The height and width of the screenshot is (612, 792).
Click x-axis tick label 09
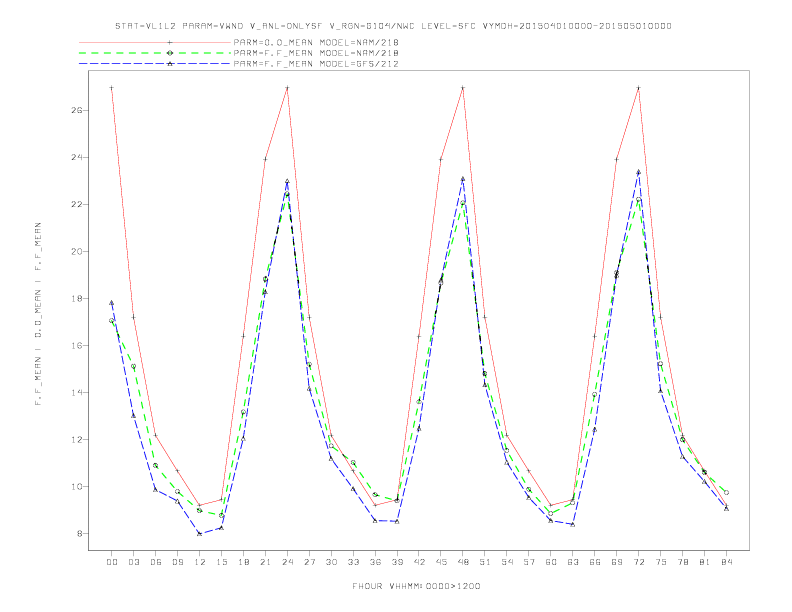tap(177, 562)
